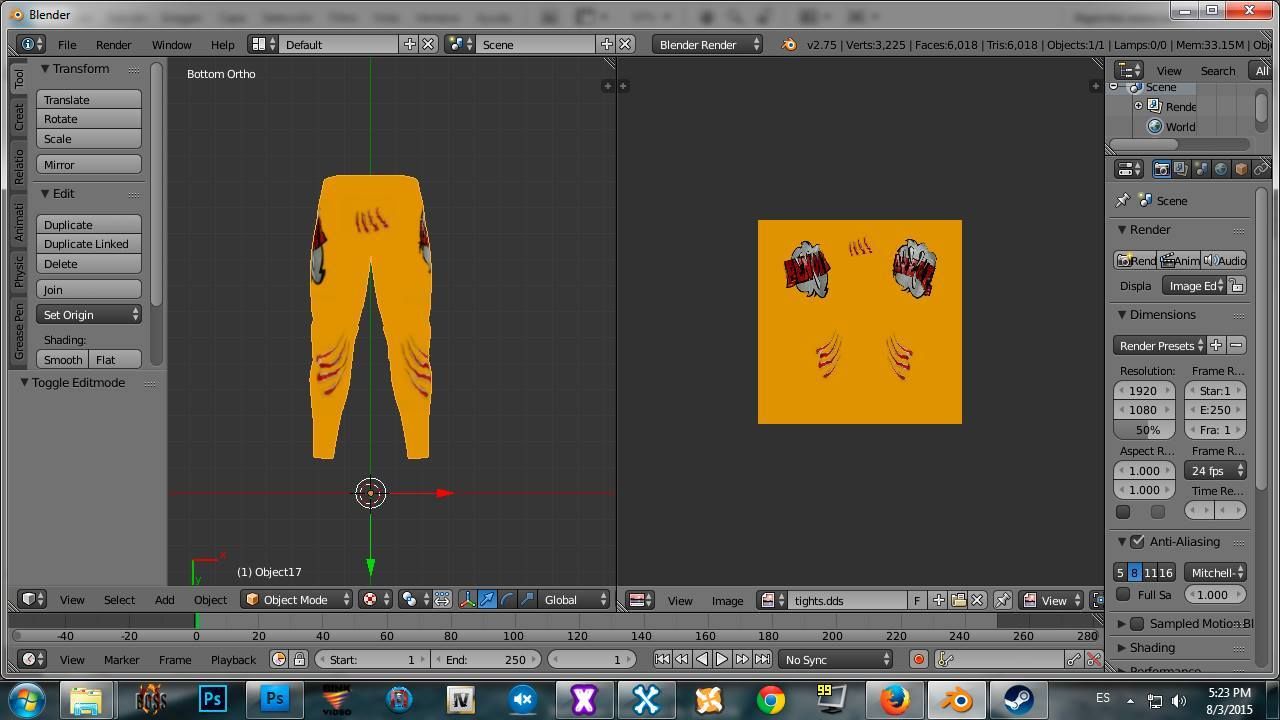Open the Scene properties tab
Screen dimensions: 1280x720
tap(1201, 169)
